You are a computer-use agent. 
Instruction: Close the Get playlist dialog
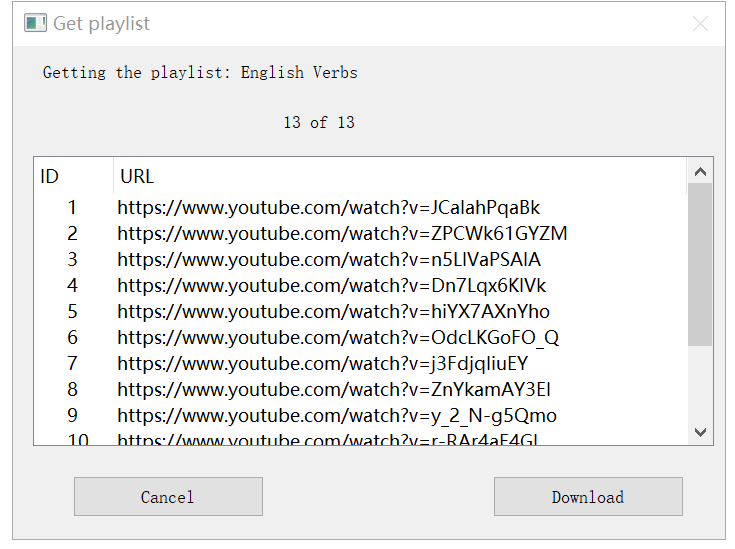point(700,23)
